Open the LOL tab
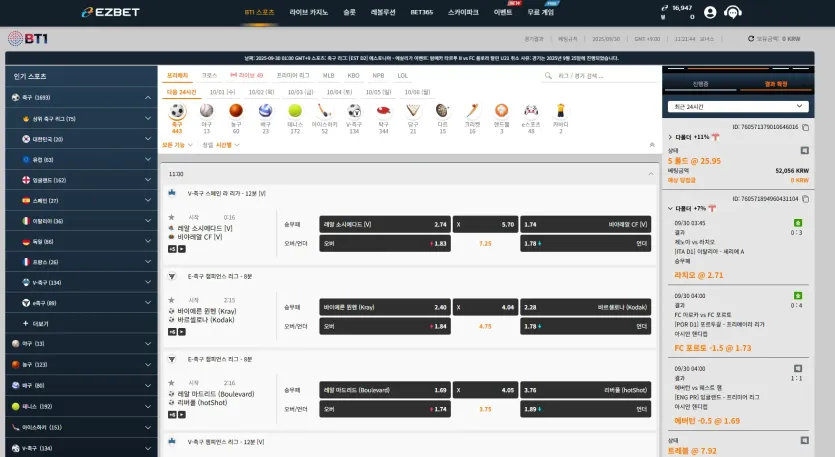The height and width of the screenshot is (457, 835). click(x=403, y=76)
